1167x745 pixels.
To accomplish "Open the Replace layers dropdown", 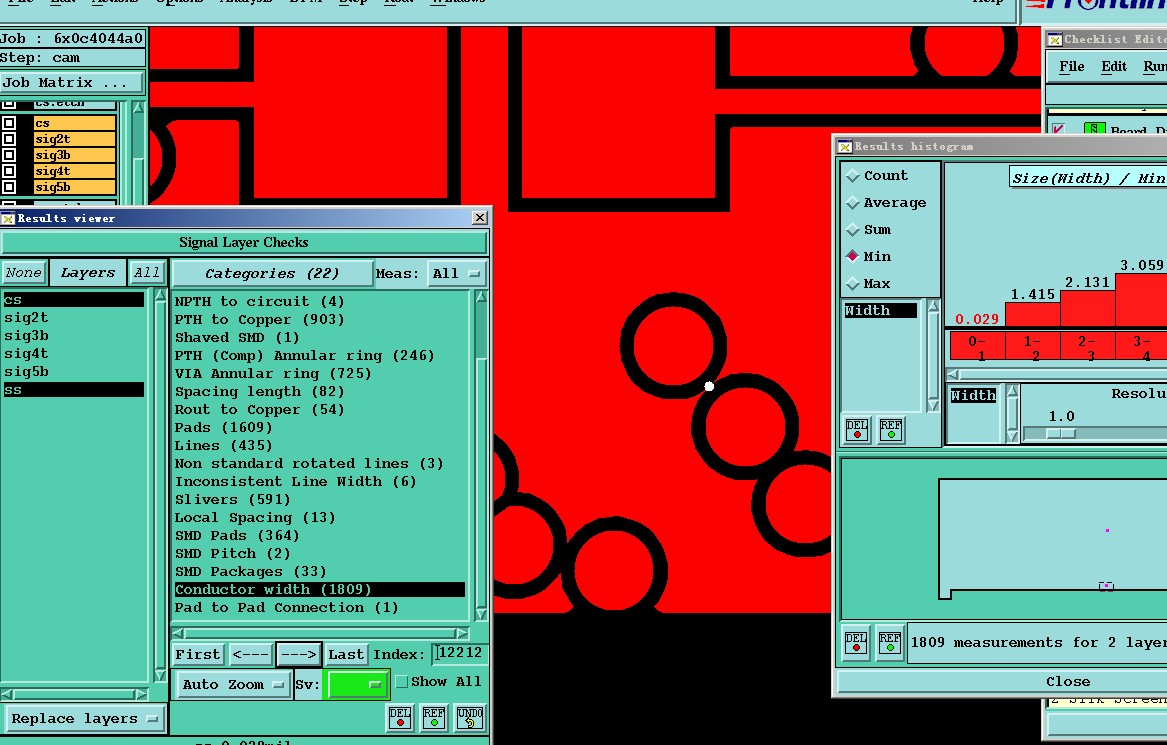I will (x=84, y=719).
